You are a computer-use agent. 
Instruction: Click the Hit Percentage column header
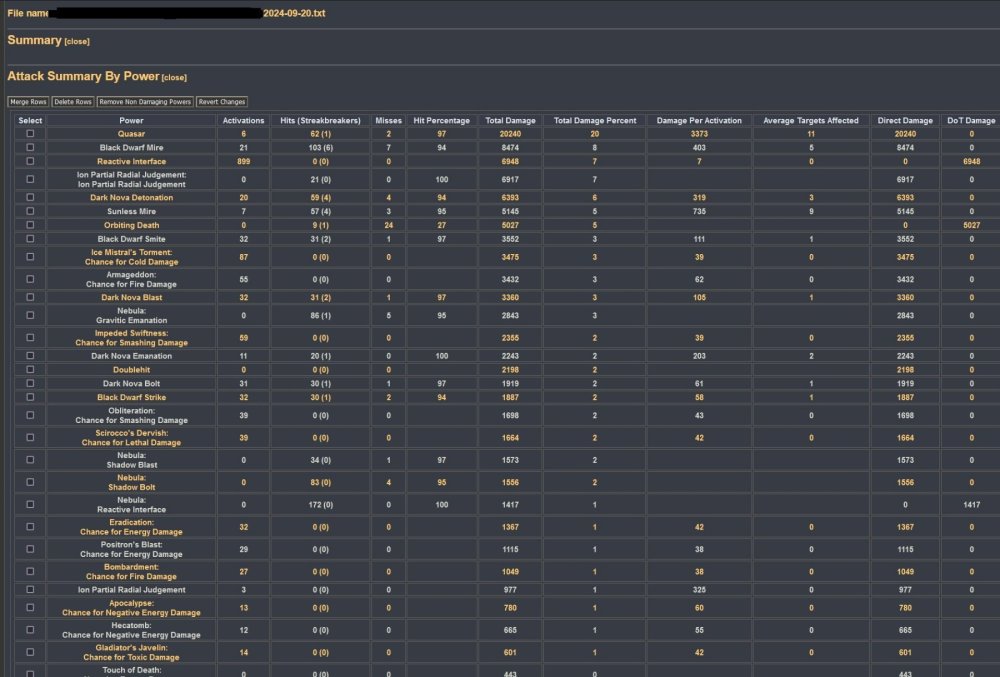tap(441, 120)
